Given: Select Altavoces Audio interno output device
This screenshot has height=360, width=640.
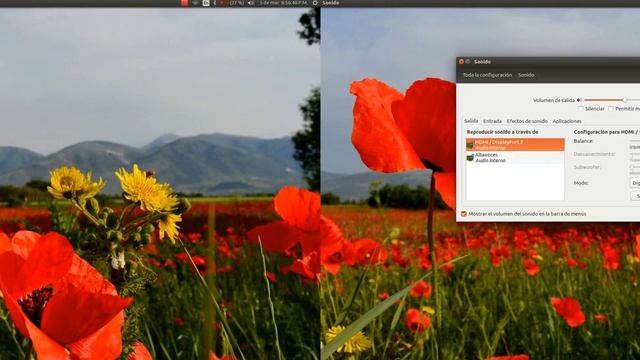Looking at the screenshot, I should (515, 158).
